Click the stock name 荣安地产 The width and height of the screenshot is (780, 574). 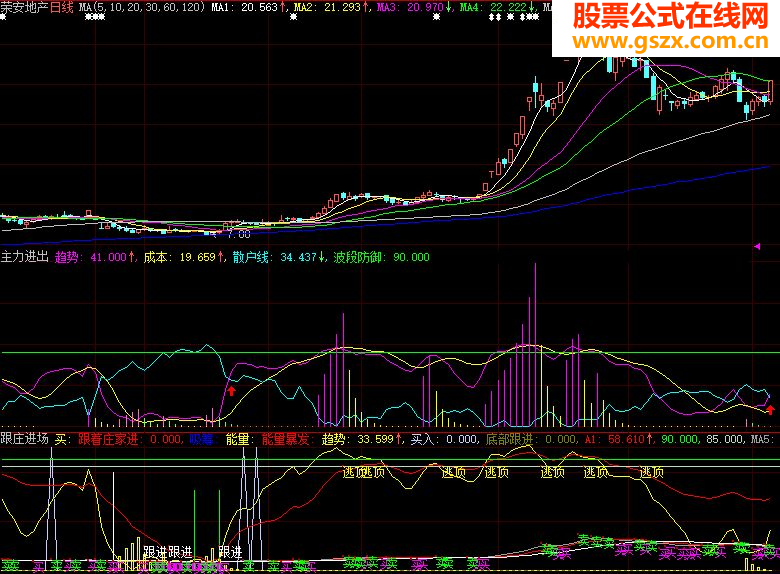[x=24, y=7]
